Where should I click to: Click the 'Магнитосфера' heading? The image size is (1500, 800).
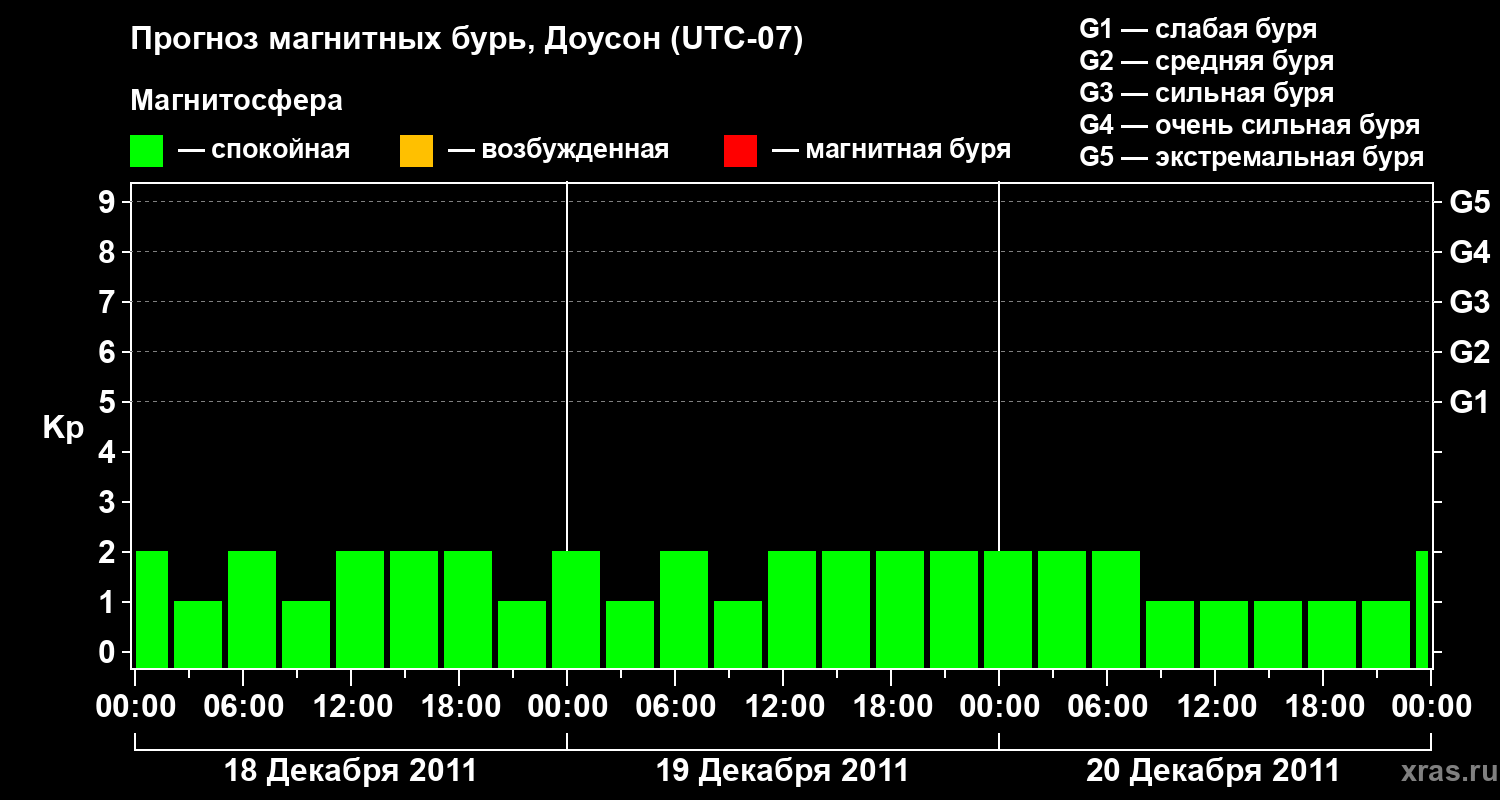(236, 101)
